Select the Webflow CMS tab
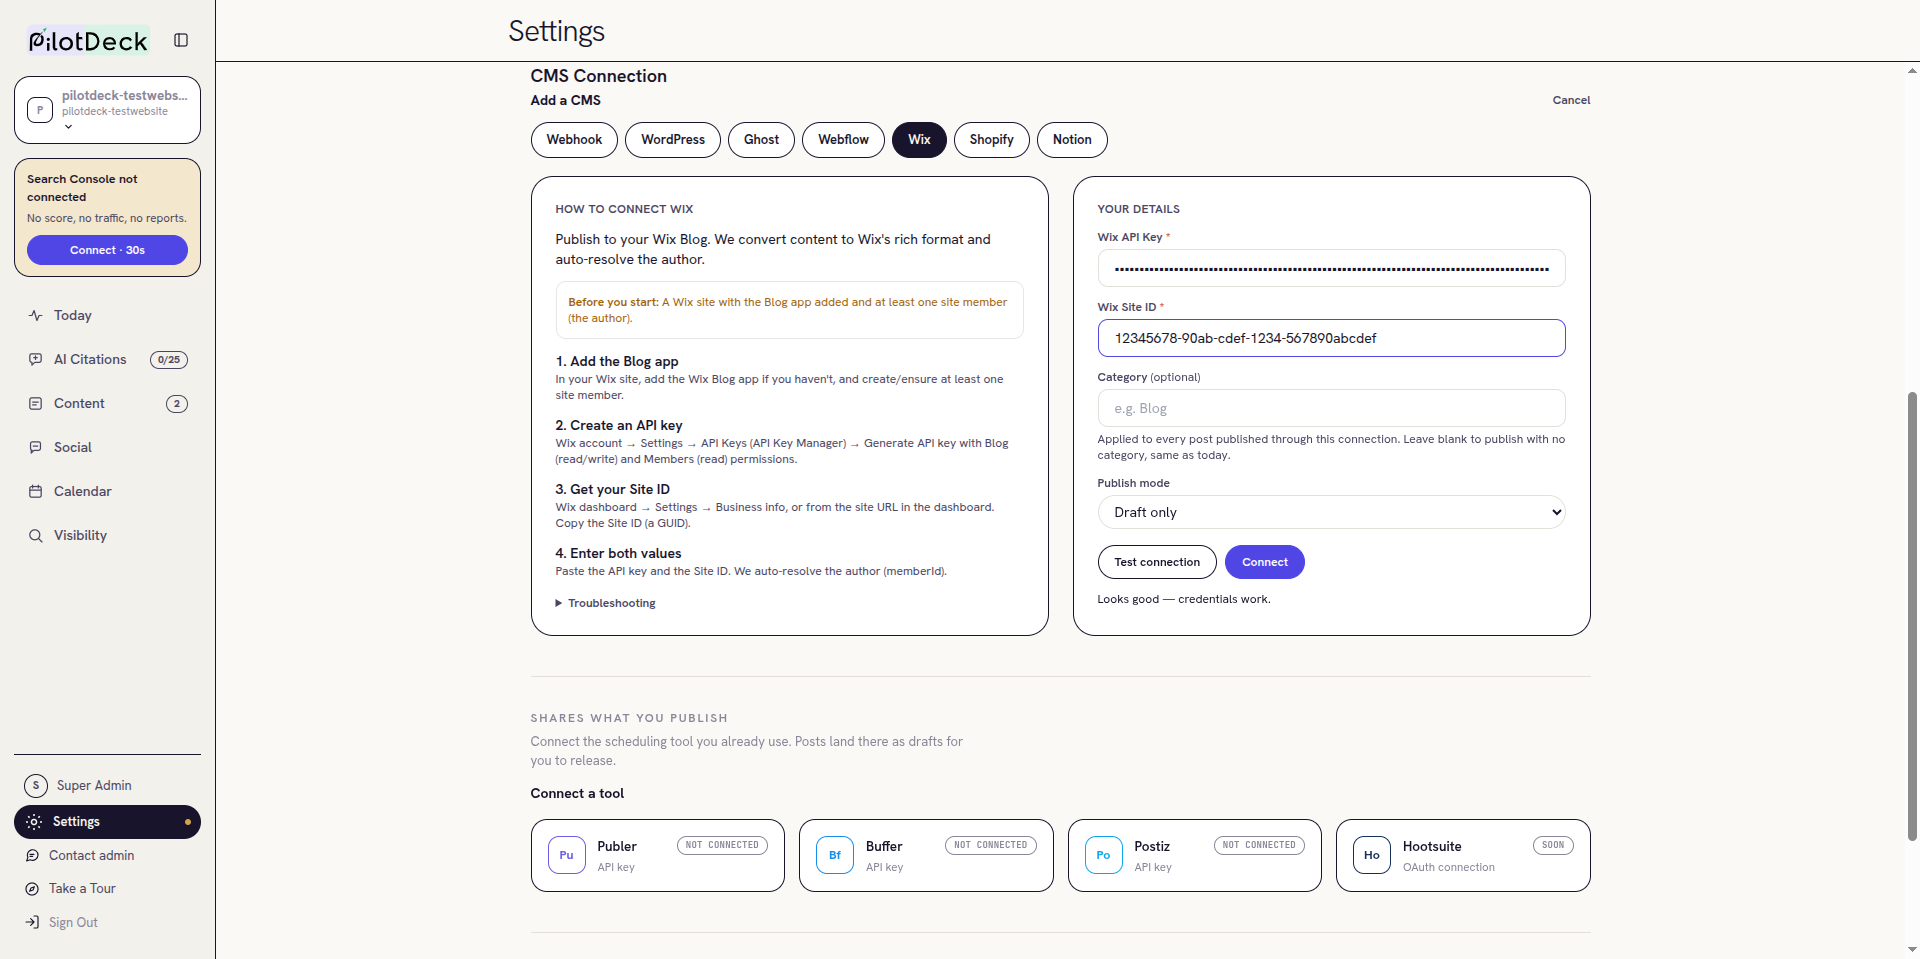The height and width of the screenshot is (959, 1920). 843,140
